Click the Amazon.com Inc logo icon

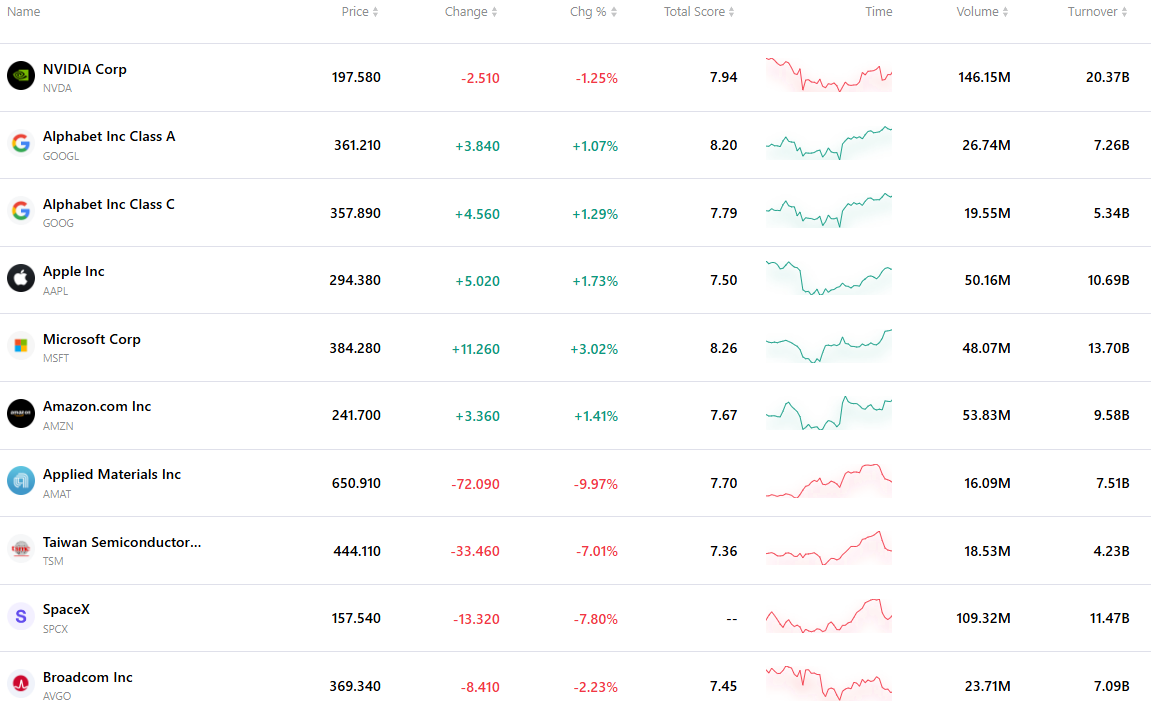pos(21,413)
